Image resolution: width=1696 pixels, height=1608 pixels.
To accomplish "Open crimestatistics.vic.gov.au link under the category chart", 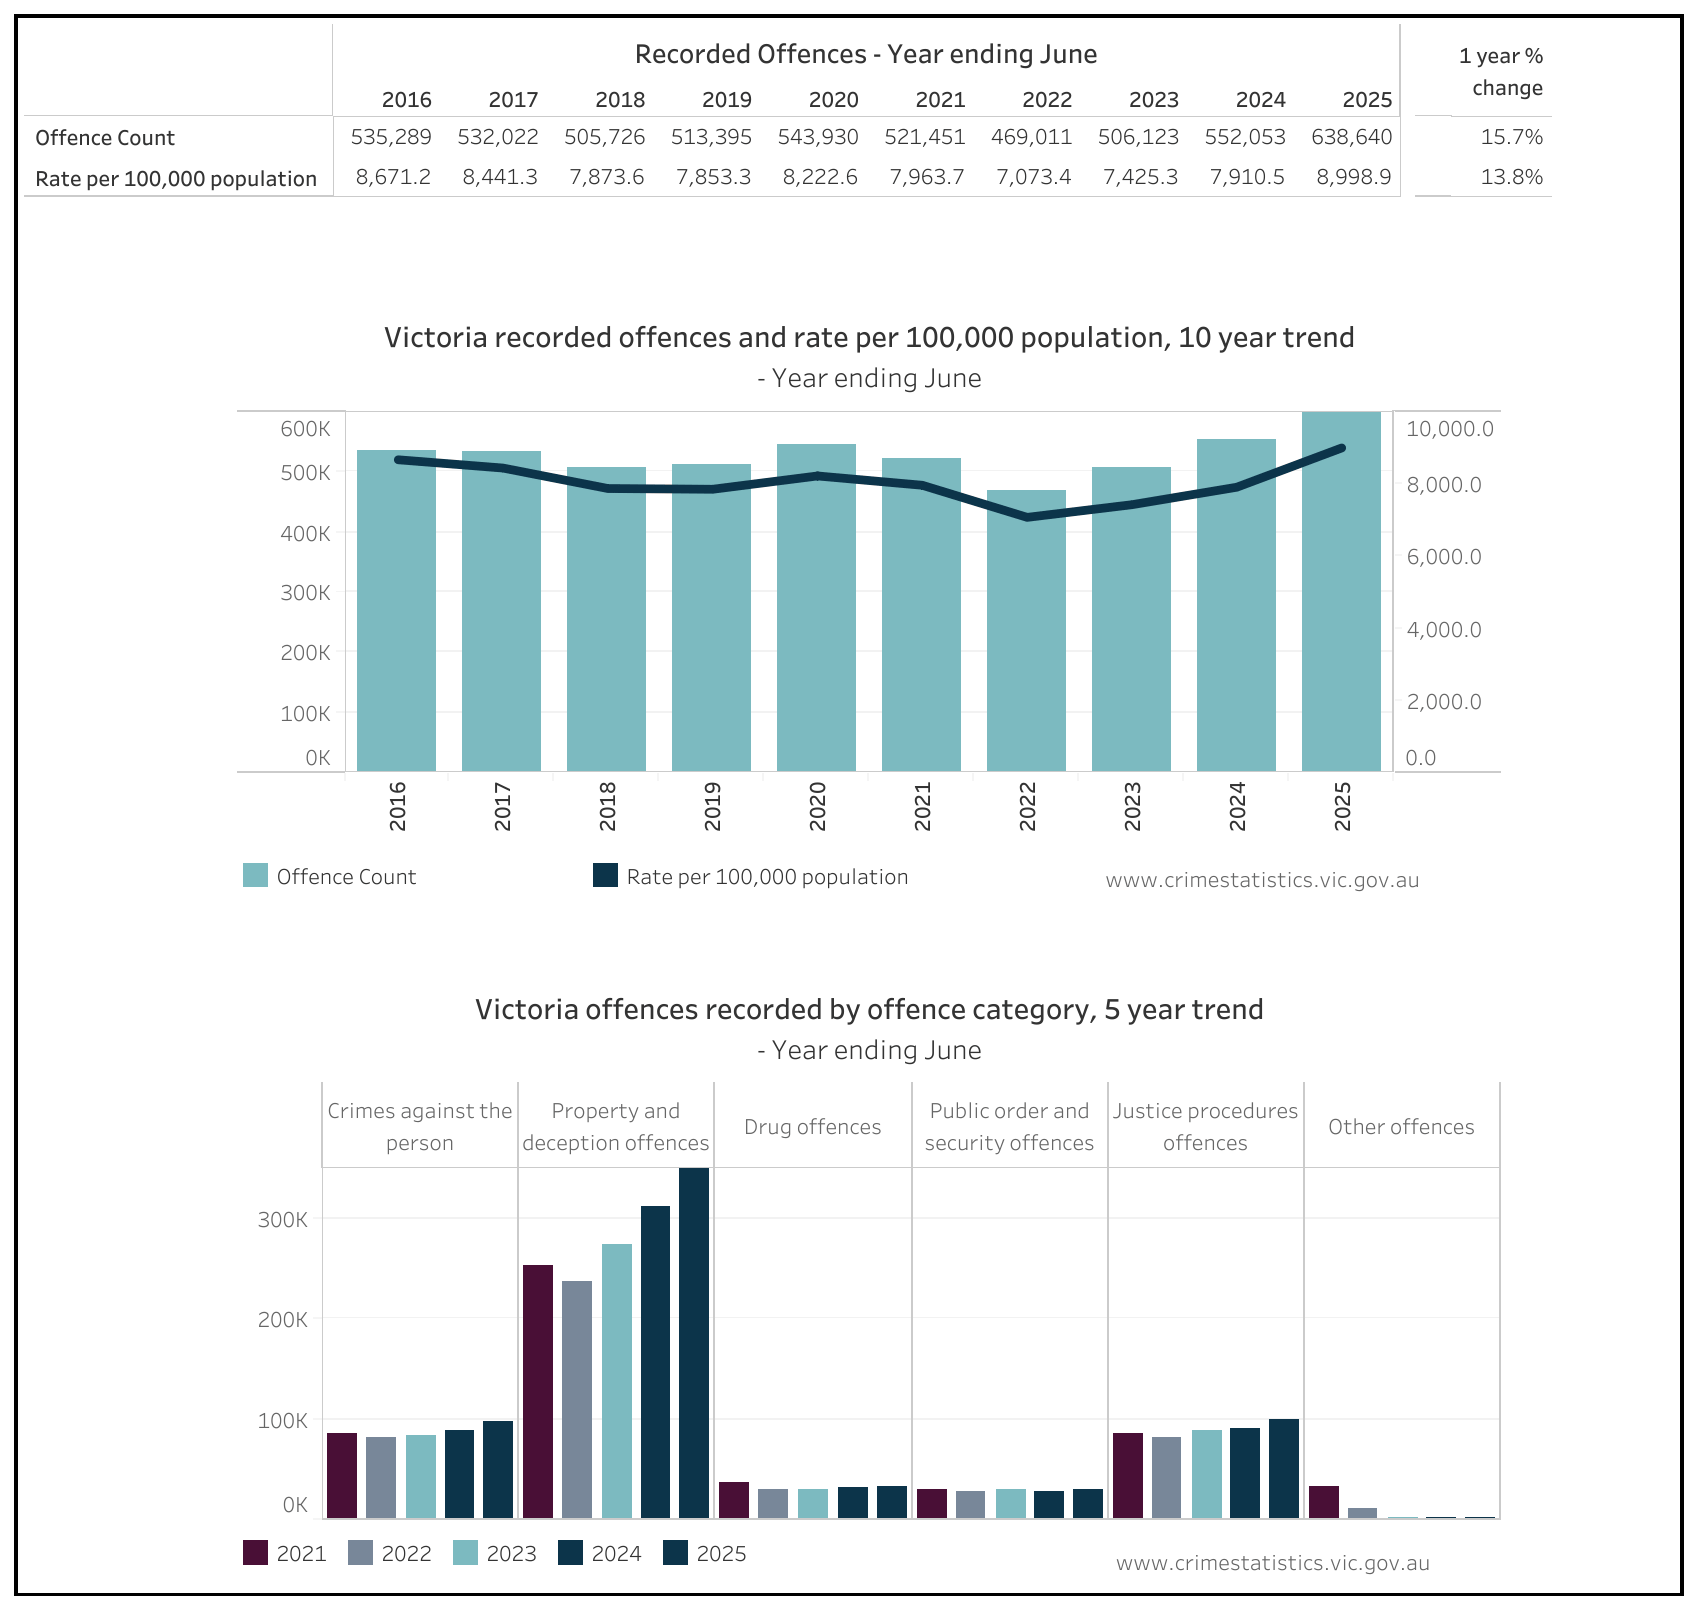I will 1272,1563.
